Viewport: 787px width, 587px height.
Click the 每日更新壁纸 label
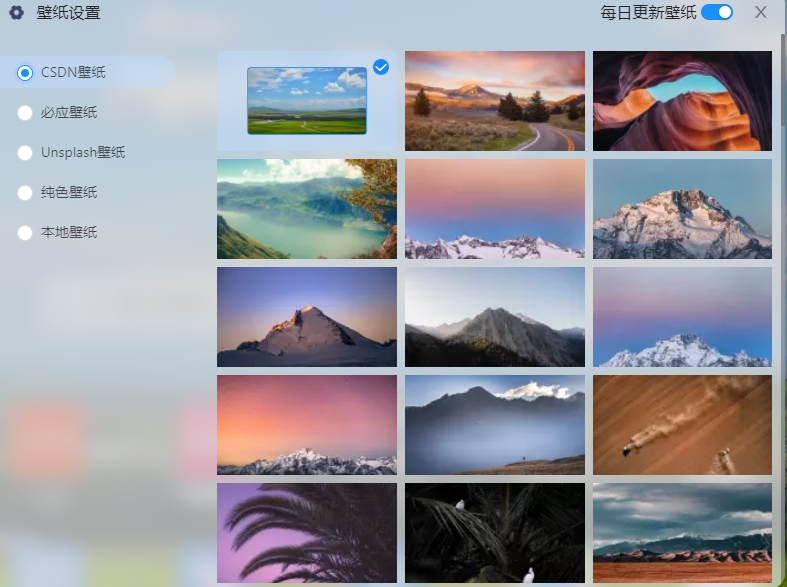(648, 13)
